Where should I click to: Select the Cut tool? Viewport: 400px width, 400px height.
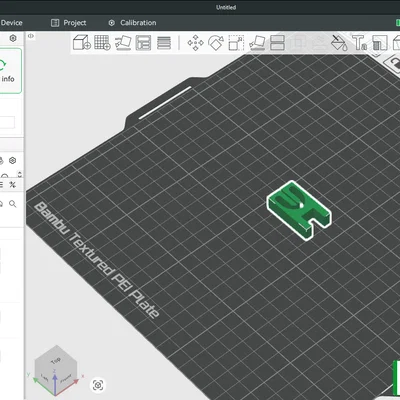pos(277,43)
